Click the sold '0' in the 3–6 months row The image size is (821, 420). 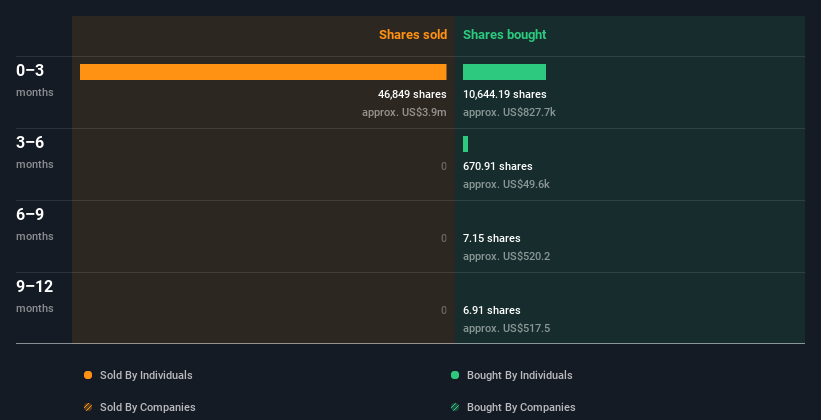pyautogui.click(x=444, y=167)
